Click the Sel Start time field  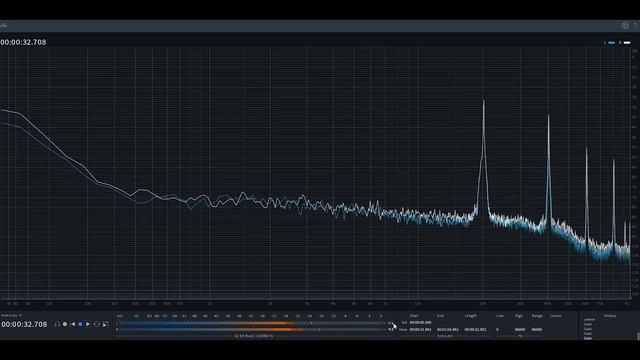tap(420, 322)
